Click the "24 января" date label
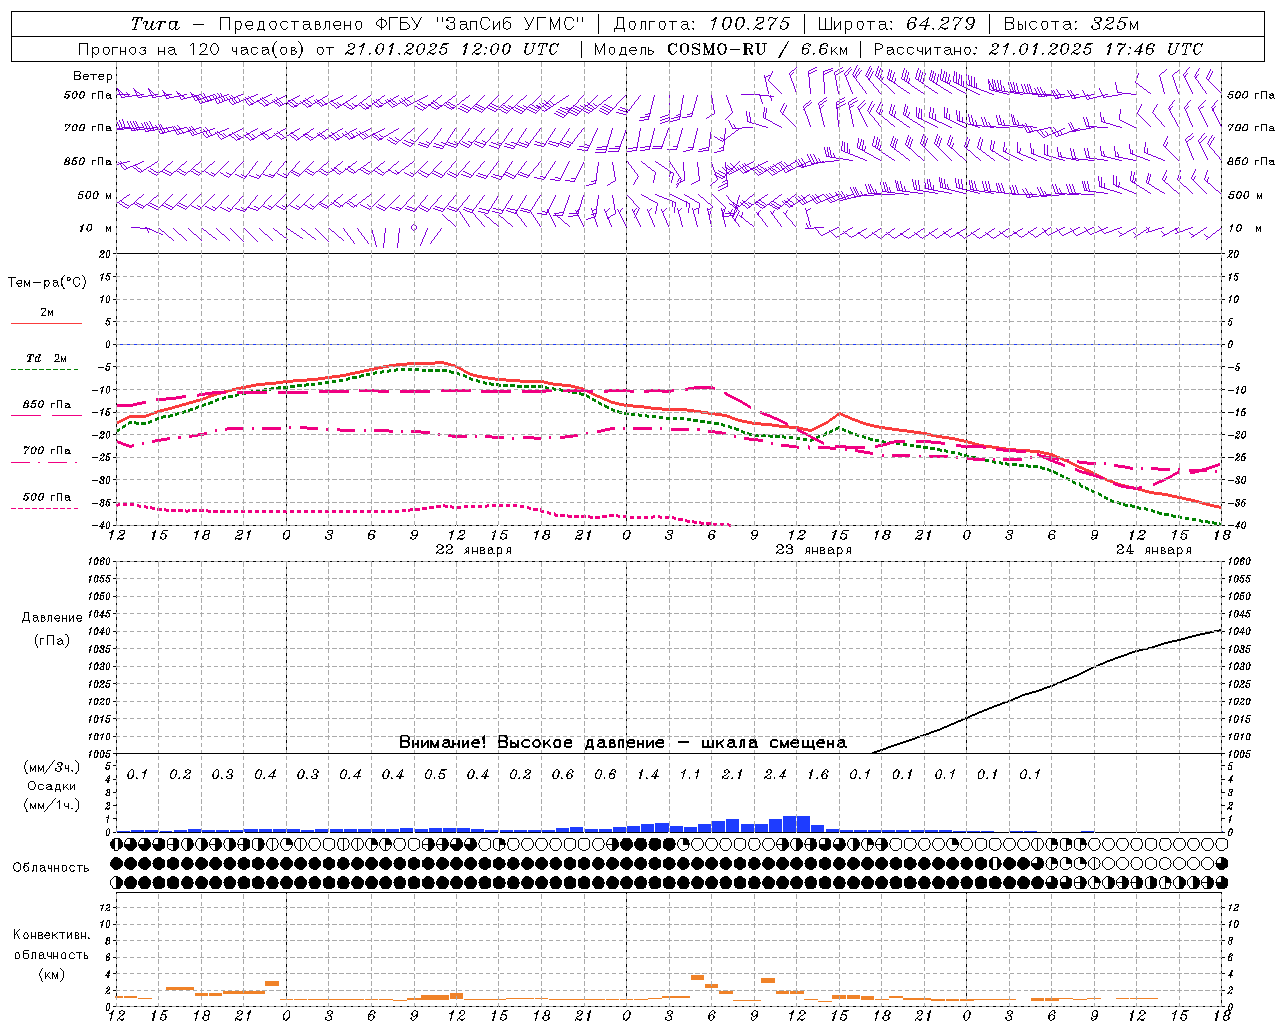Image resolution: width=1280 pixels, height=1024 pixels. [x=1154, y=550]
